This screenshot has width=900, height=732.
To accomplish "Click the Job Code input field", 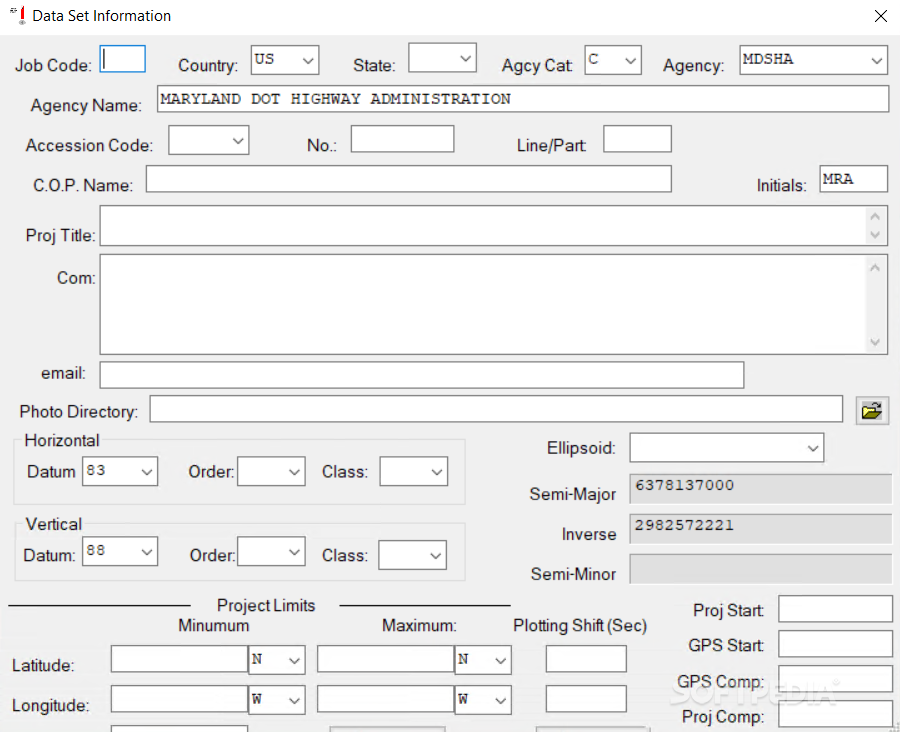I will (x=122, y=59).
